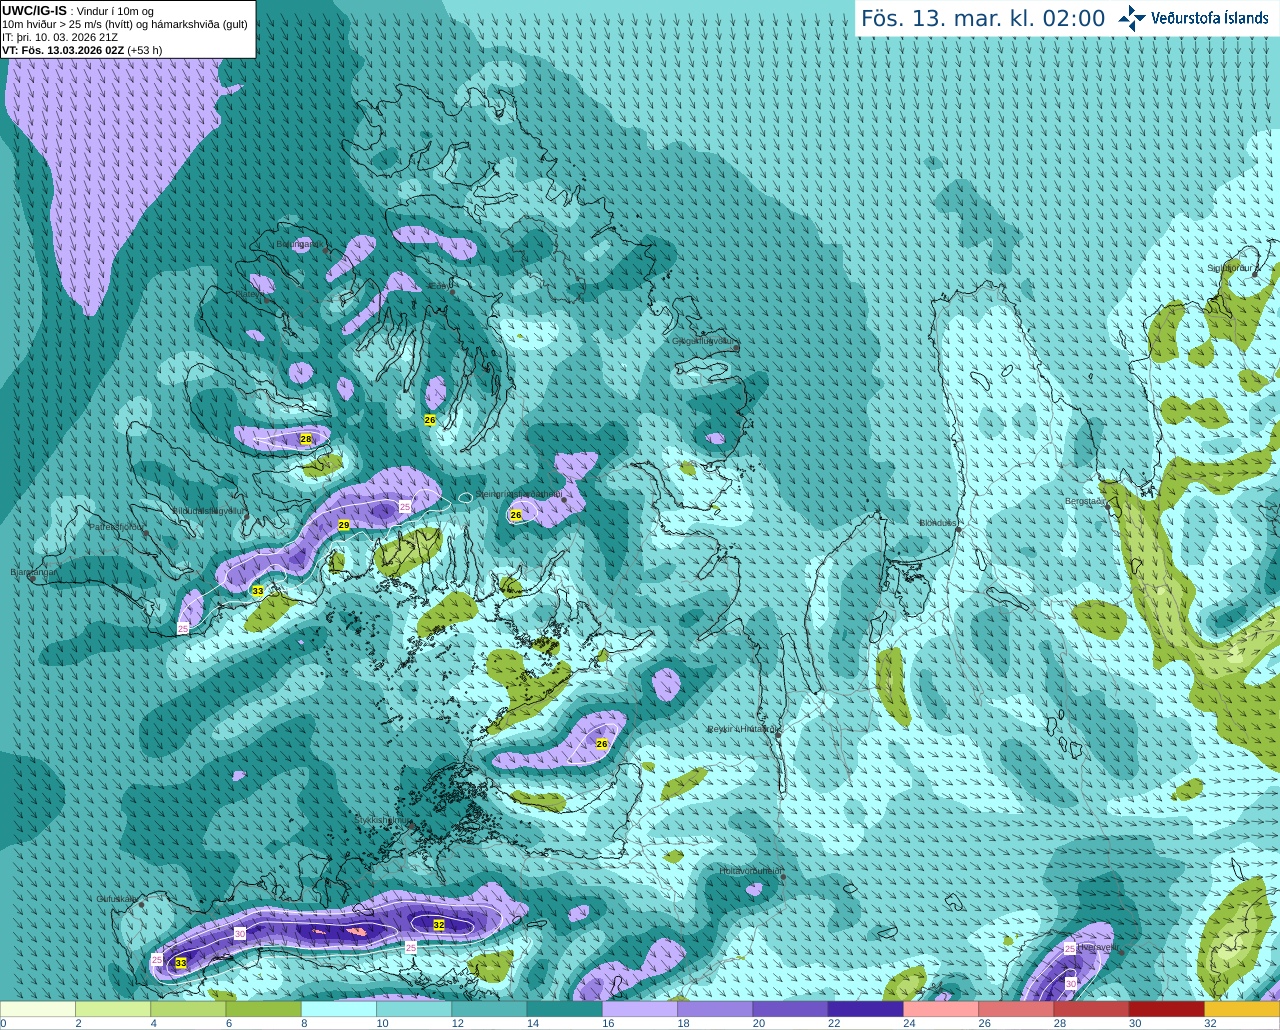Click the yellow 28 gust marker
Screen dimensions: 1280x1030
click(x=306, y=439)
